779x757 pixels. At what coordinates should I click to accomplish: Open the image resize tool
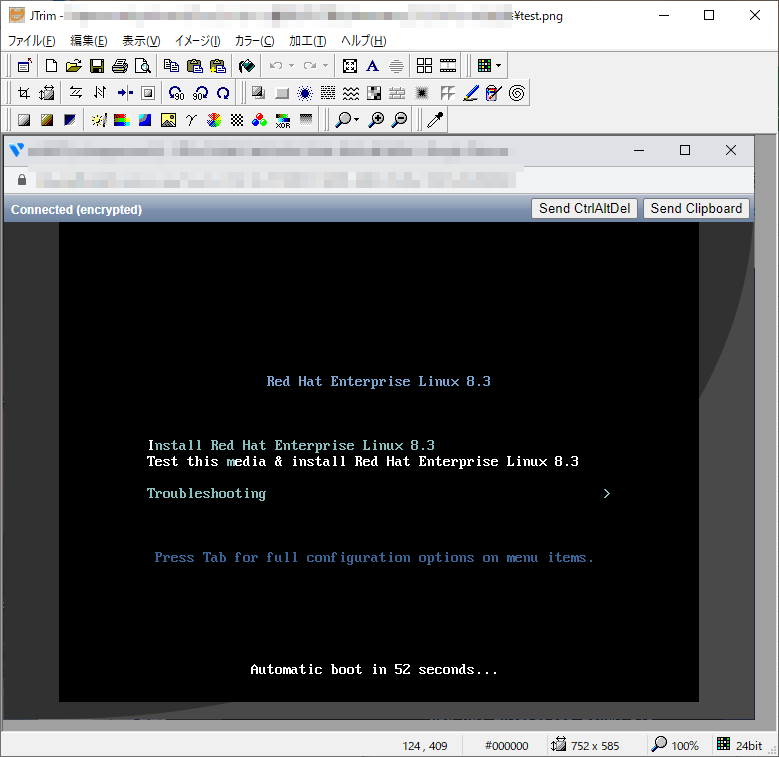click(x=47, y=93)
